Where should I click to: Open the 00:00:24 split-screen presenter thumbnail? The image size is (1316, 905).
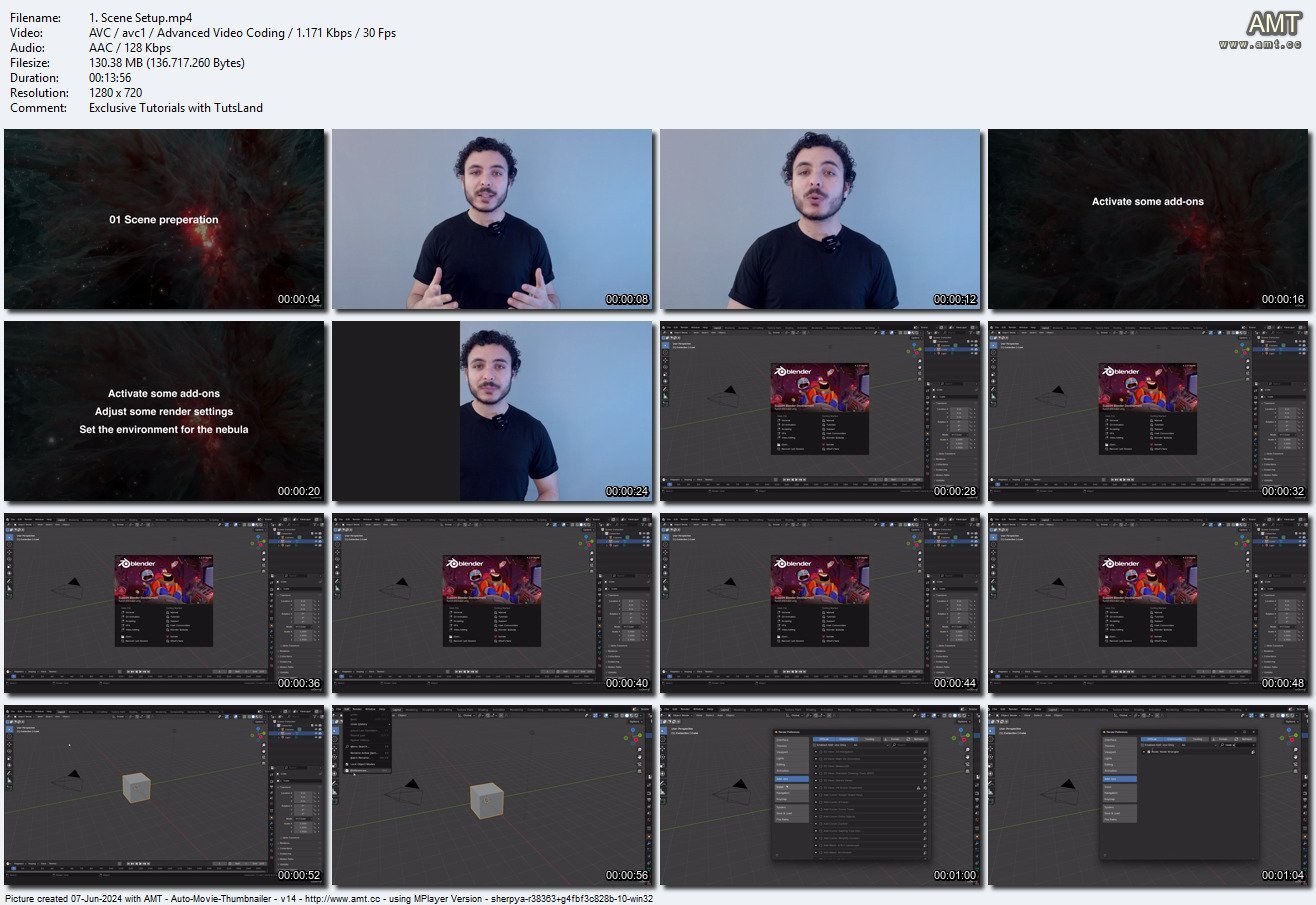pos(492,411)
